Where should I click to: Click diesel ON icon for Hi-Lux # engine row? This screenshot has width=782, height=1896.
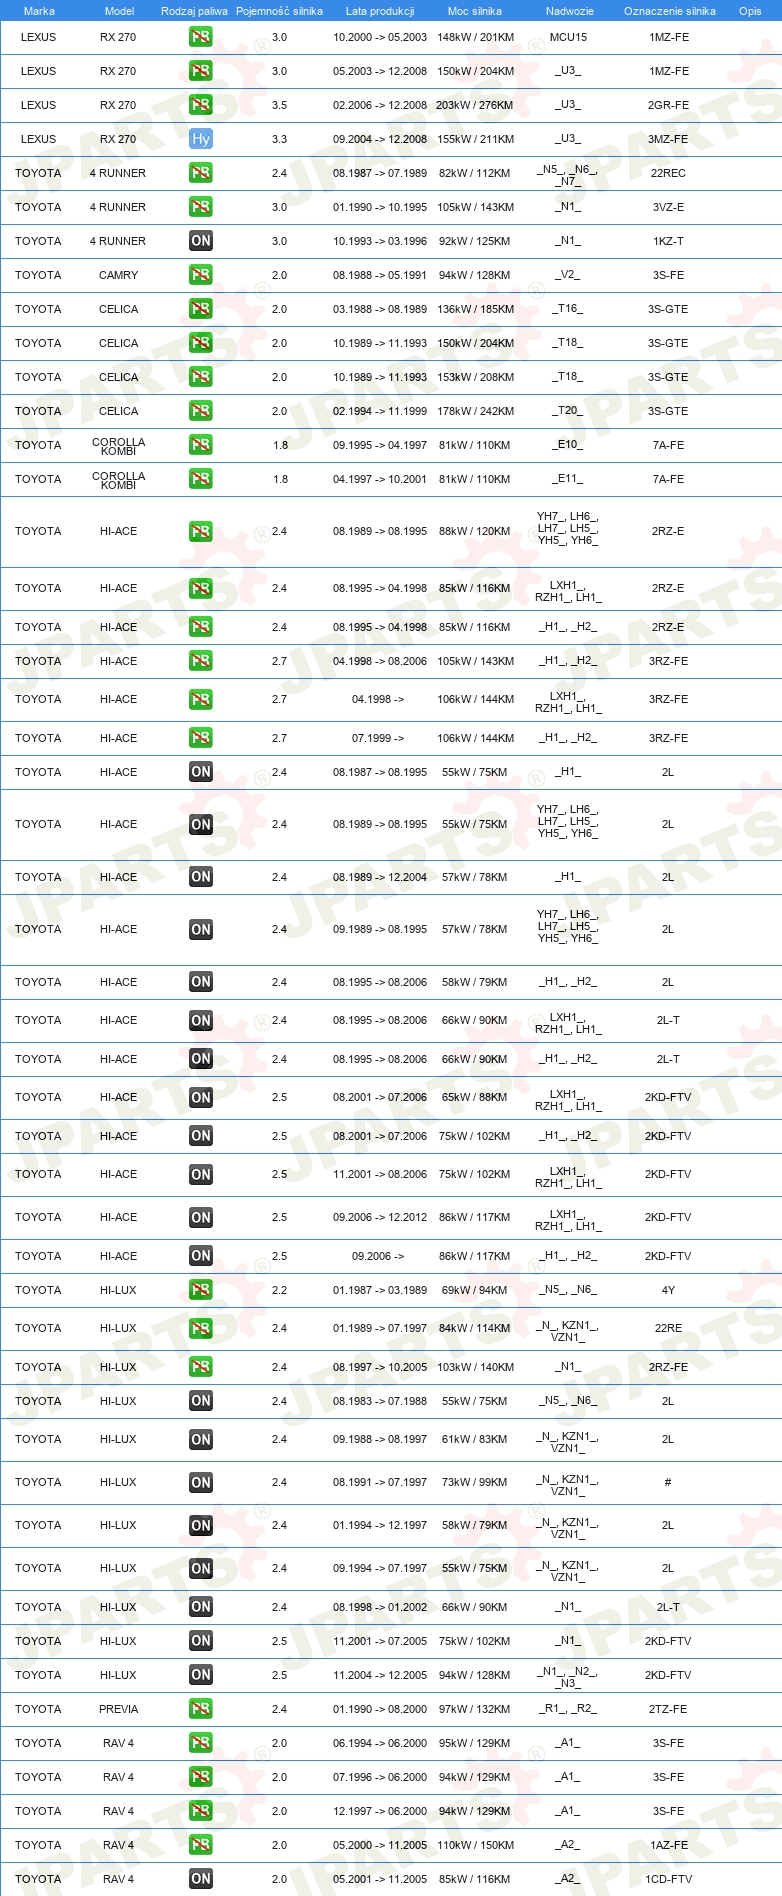[201, 1483]
